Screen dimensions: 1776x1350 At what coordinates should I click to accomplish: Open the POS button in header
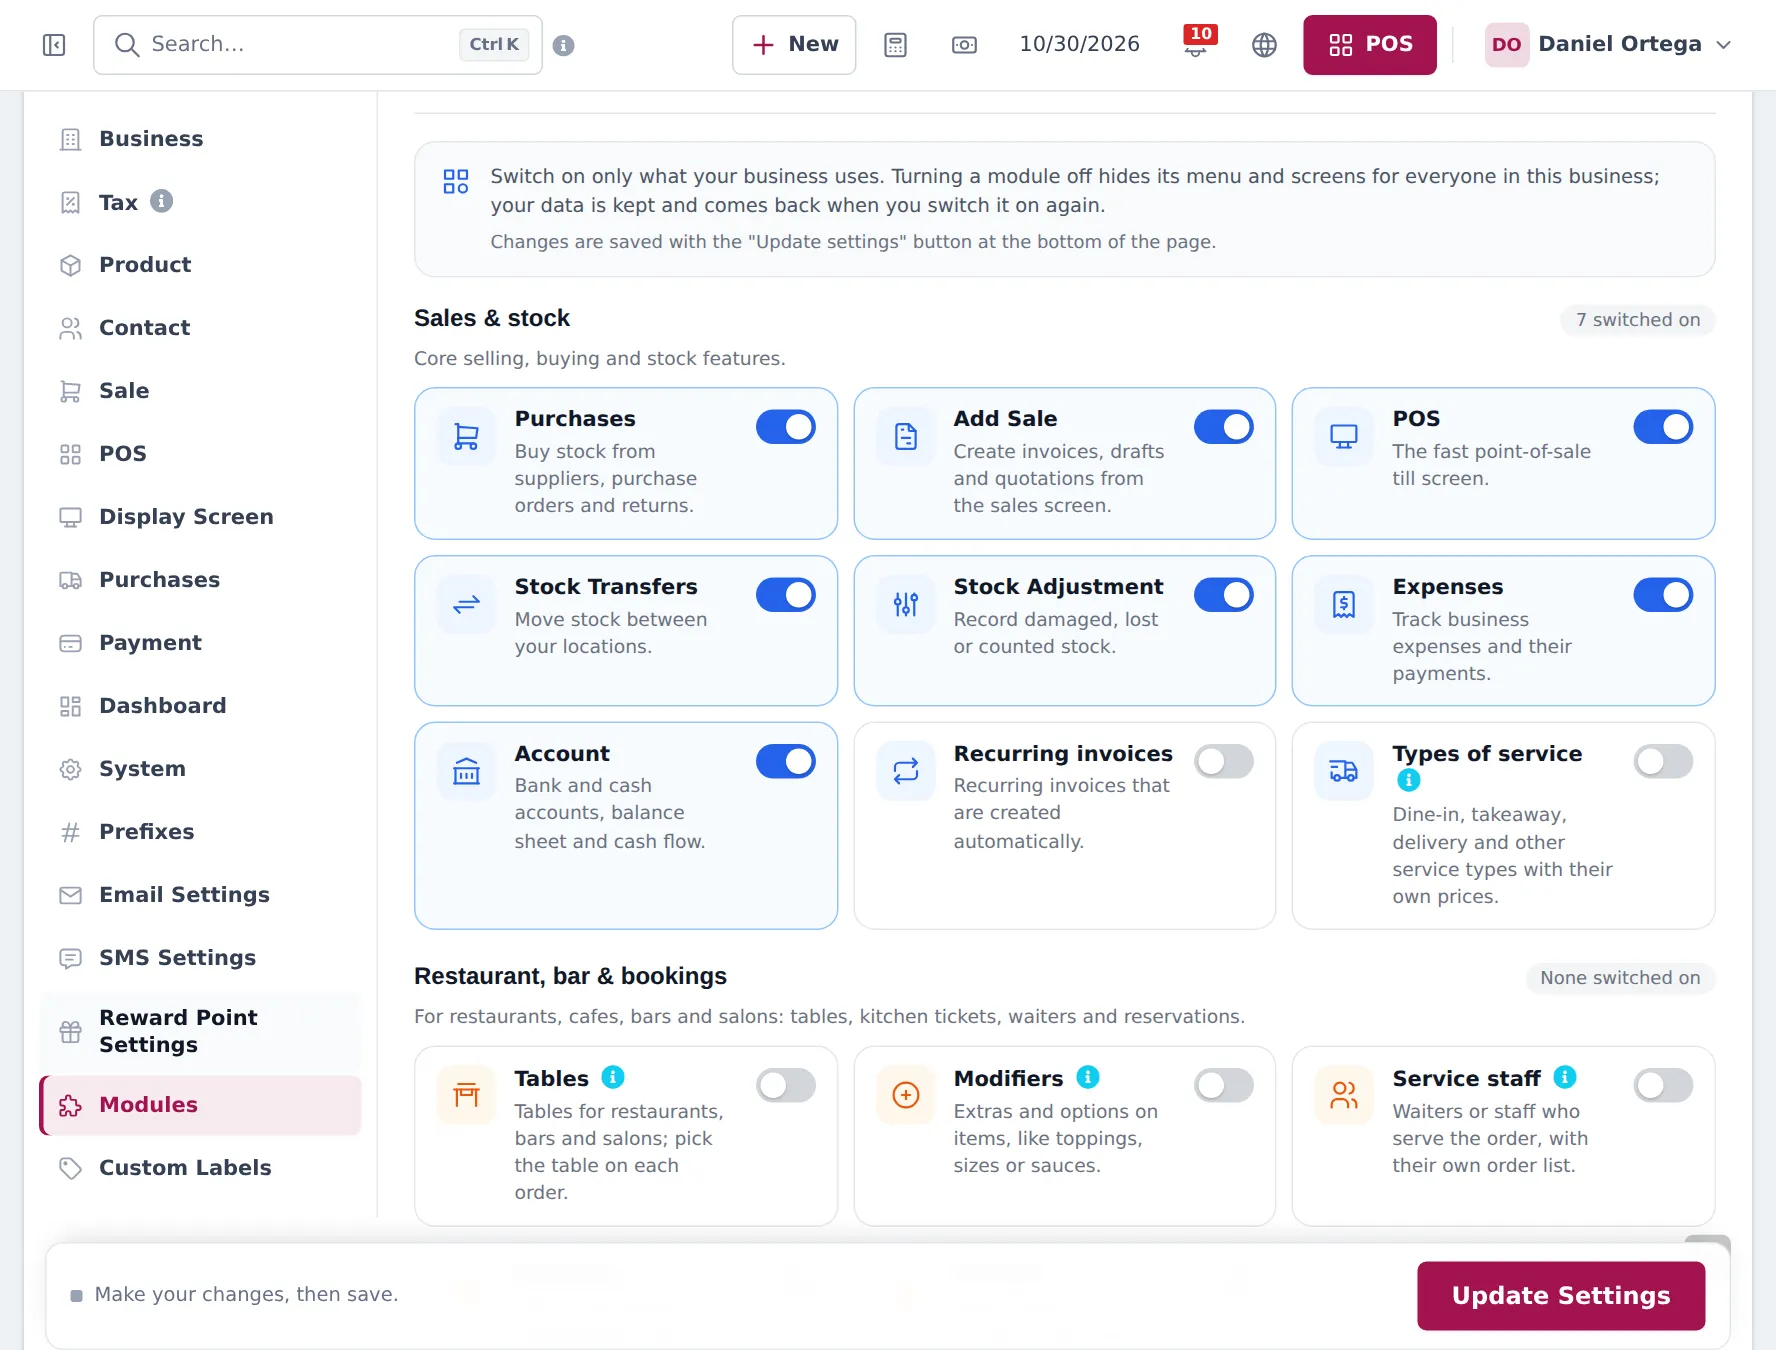(x=1370, y=45)
